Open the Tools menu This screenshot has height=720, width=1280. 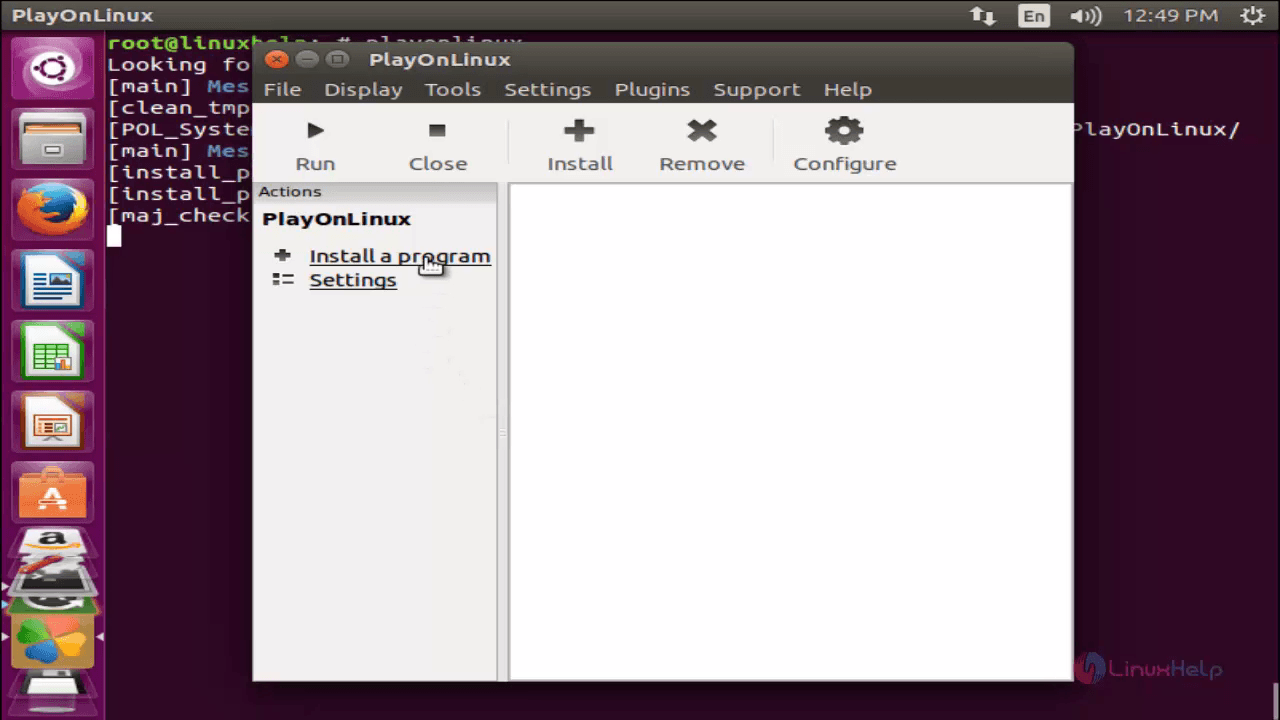453,89
